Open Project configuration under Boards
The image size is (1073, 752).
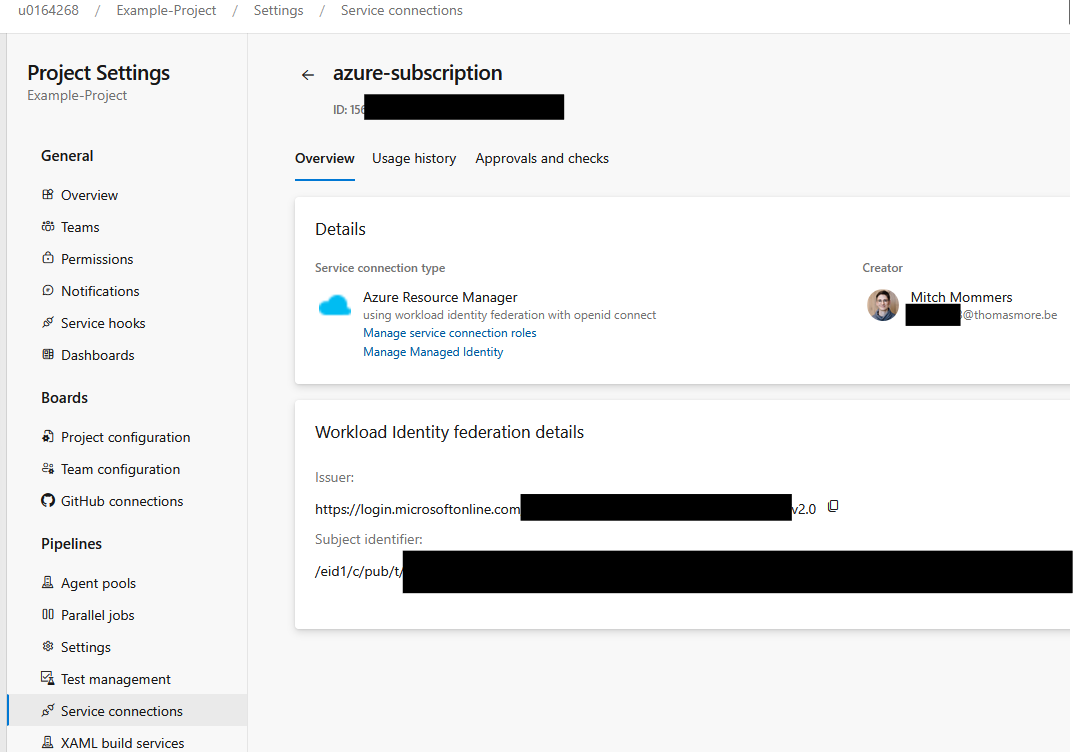127,437
